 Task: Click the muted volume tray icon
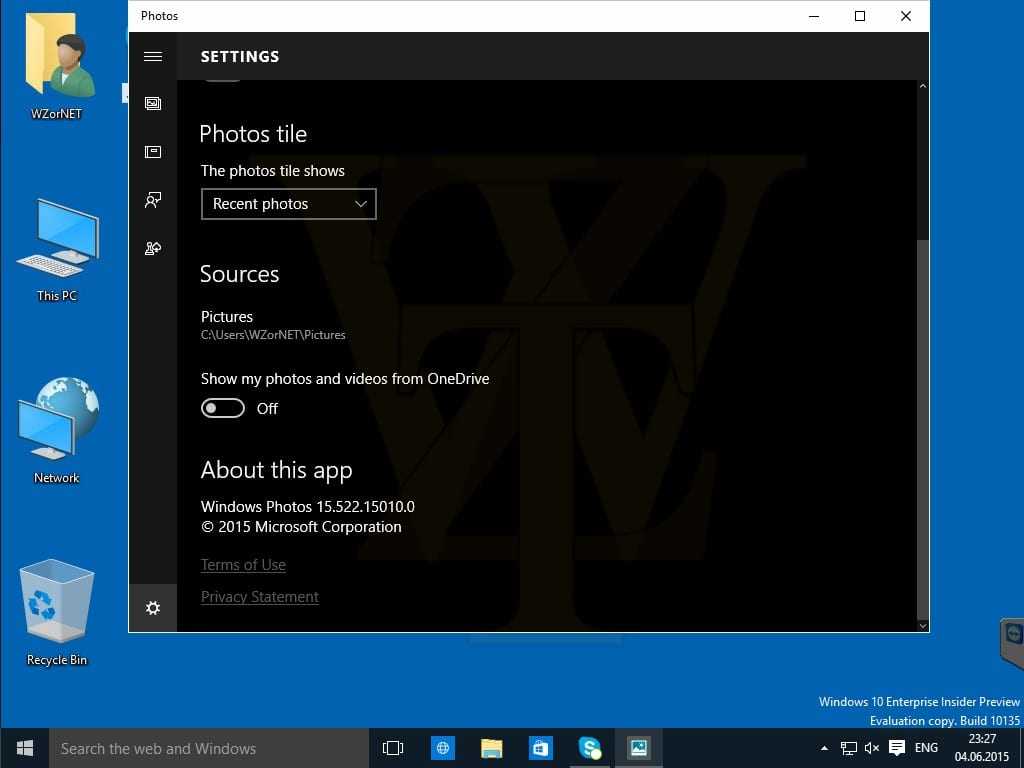[872, 748]
